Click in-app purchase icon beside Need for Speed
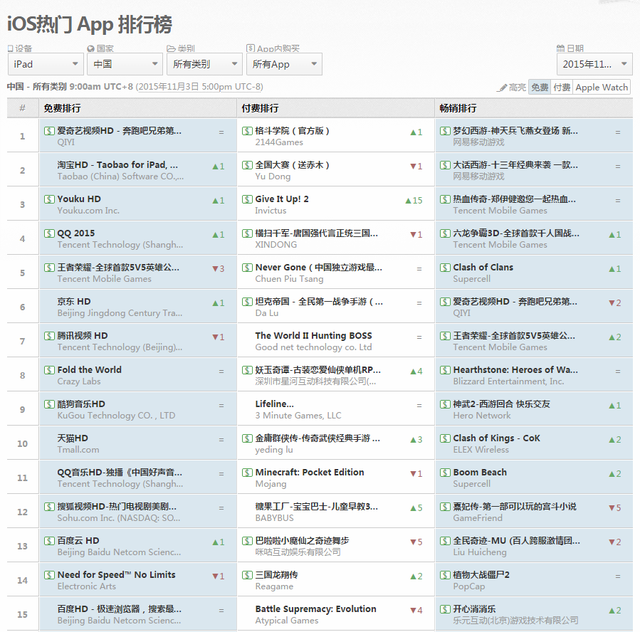The width and height of the screenshot is (640, 632). [49, 575]
